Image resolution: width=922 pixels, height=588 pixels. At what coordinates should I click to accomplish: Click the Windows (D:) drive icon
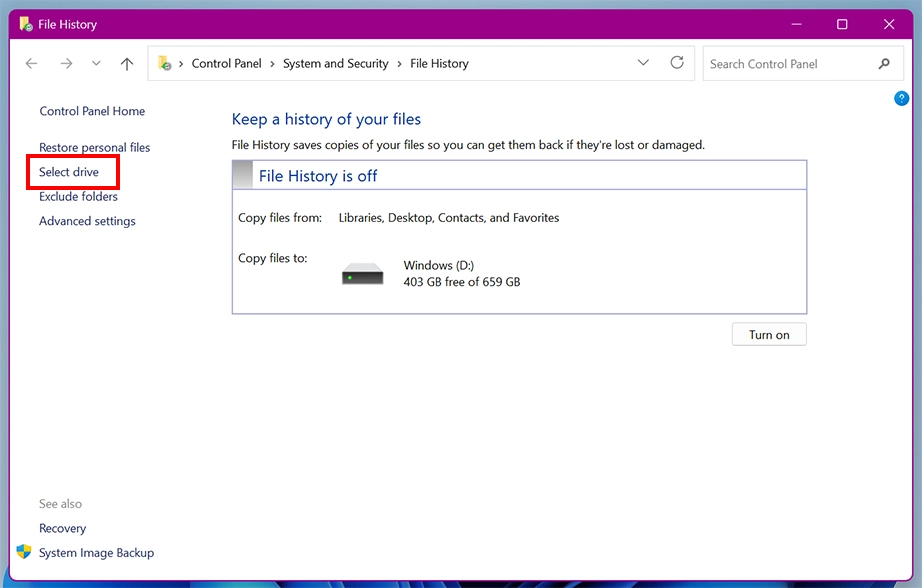pos(363,274)
